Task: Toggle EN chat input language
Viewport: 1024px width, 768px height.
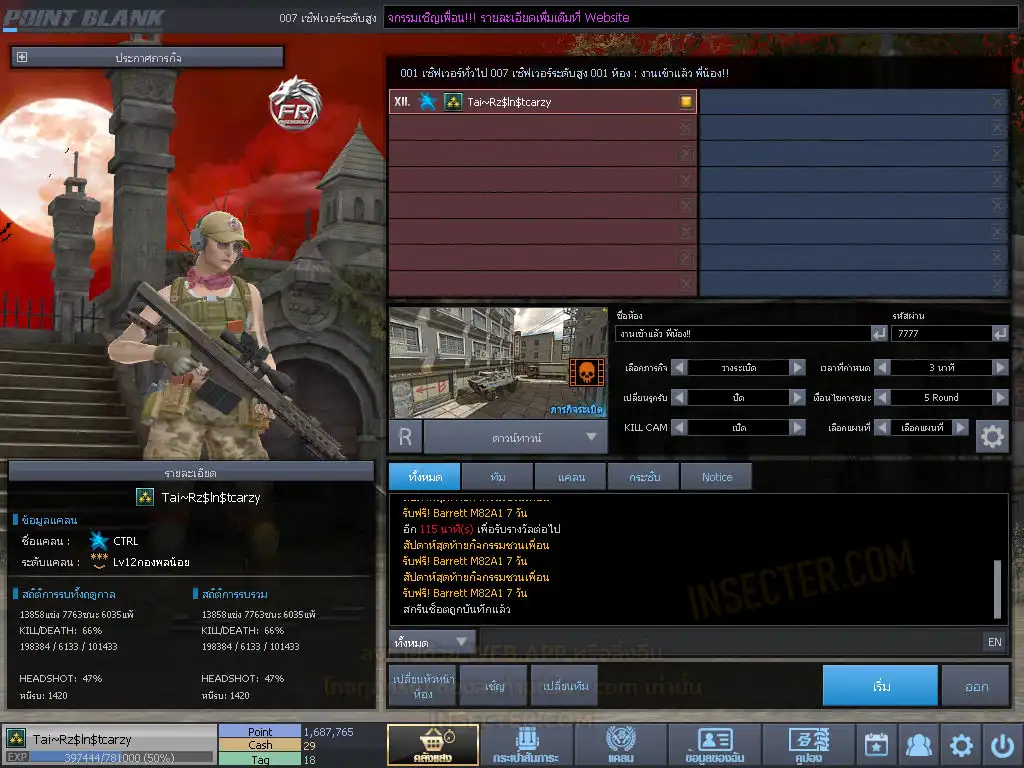Action: [x=994, y=642]
